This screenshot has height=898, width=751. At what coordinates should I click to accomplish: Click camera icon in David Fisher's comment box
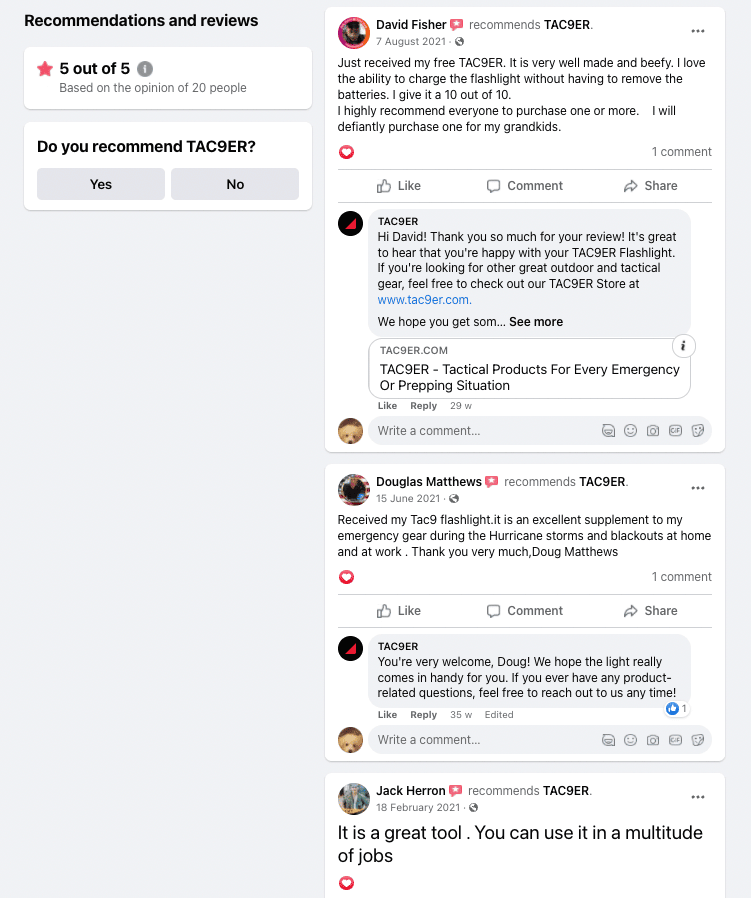(652, 431)
